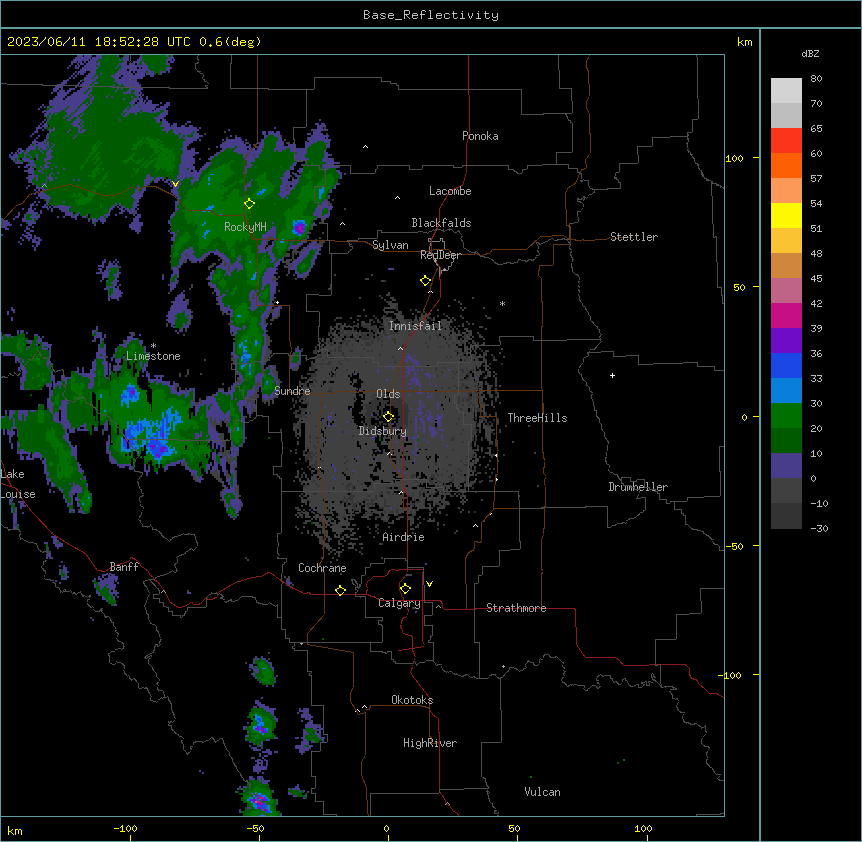Click the Didsbury city label
The width and height of the screenshot is (862, 842).
point(383,431)
